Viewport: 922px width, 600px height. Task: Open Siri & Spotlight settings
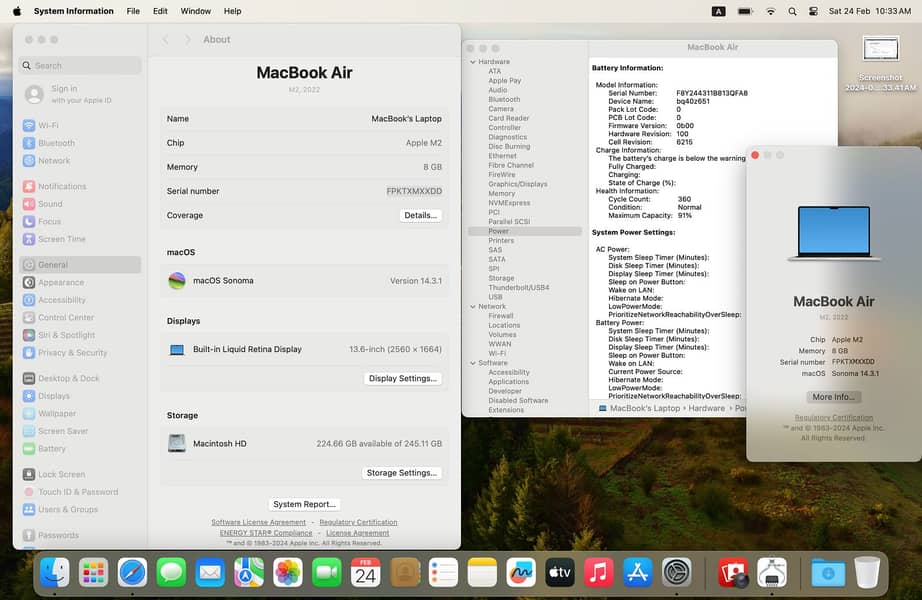tap(66, 335)
